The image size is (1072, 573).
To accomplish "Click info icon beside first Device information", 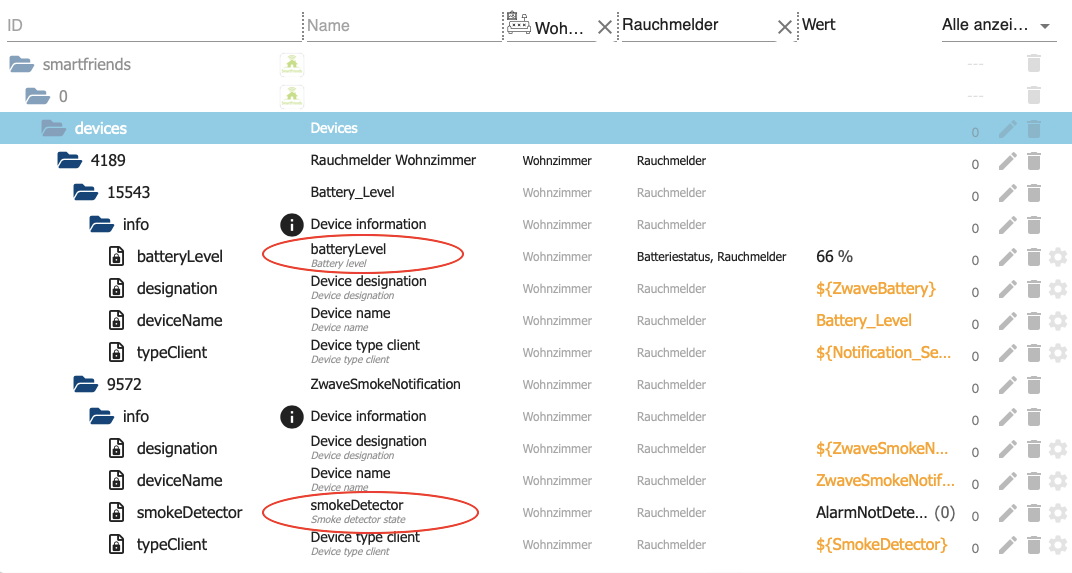I will pos(292,224).
